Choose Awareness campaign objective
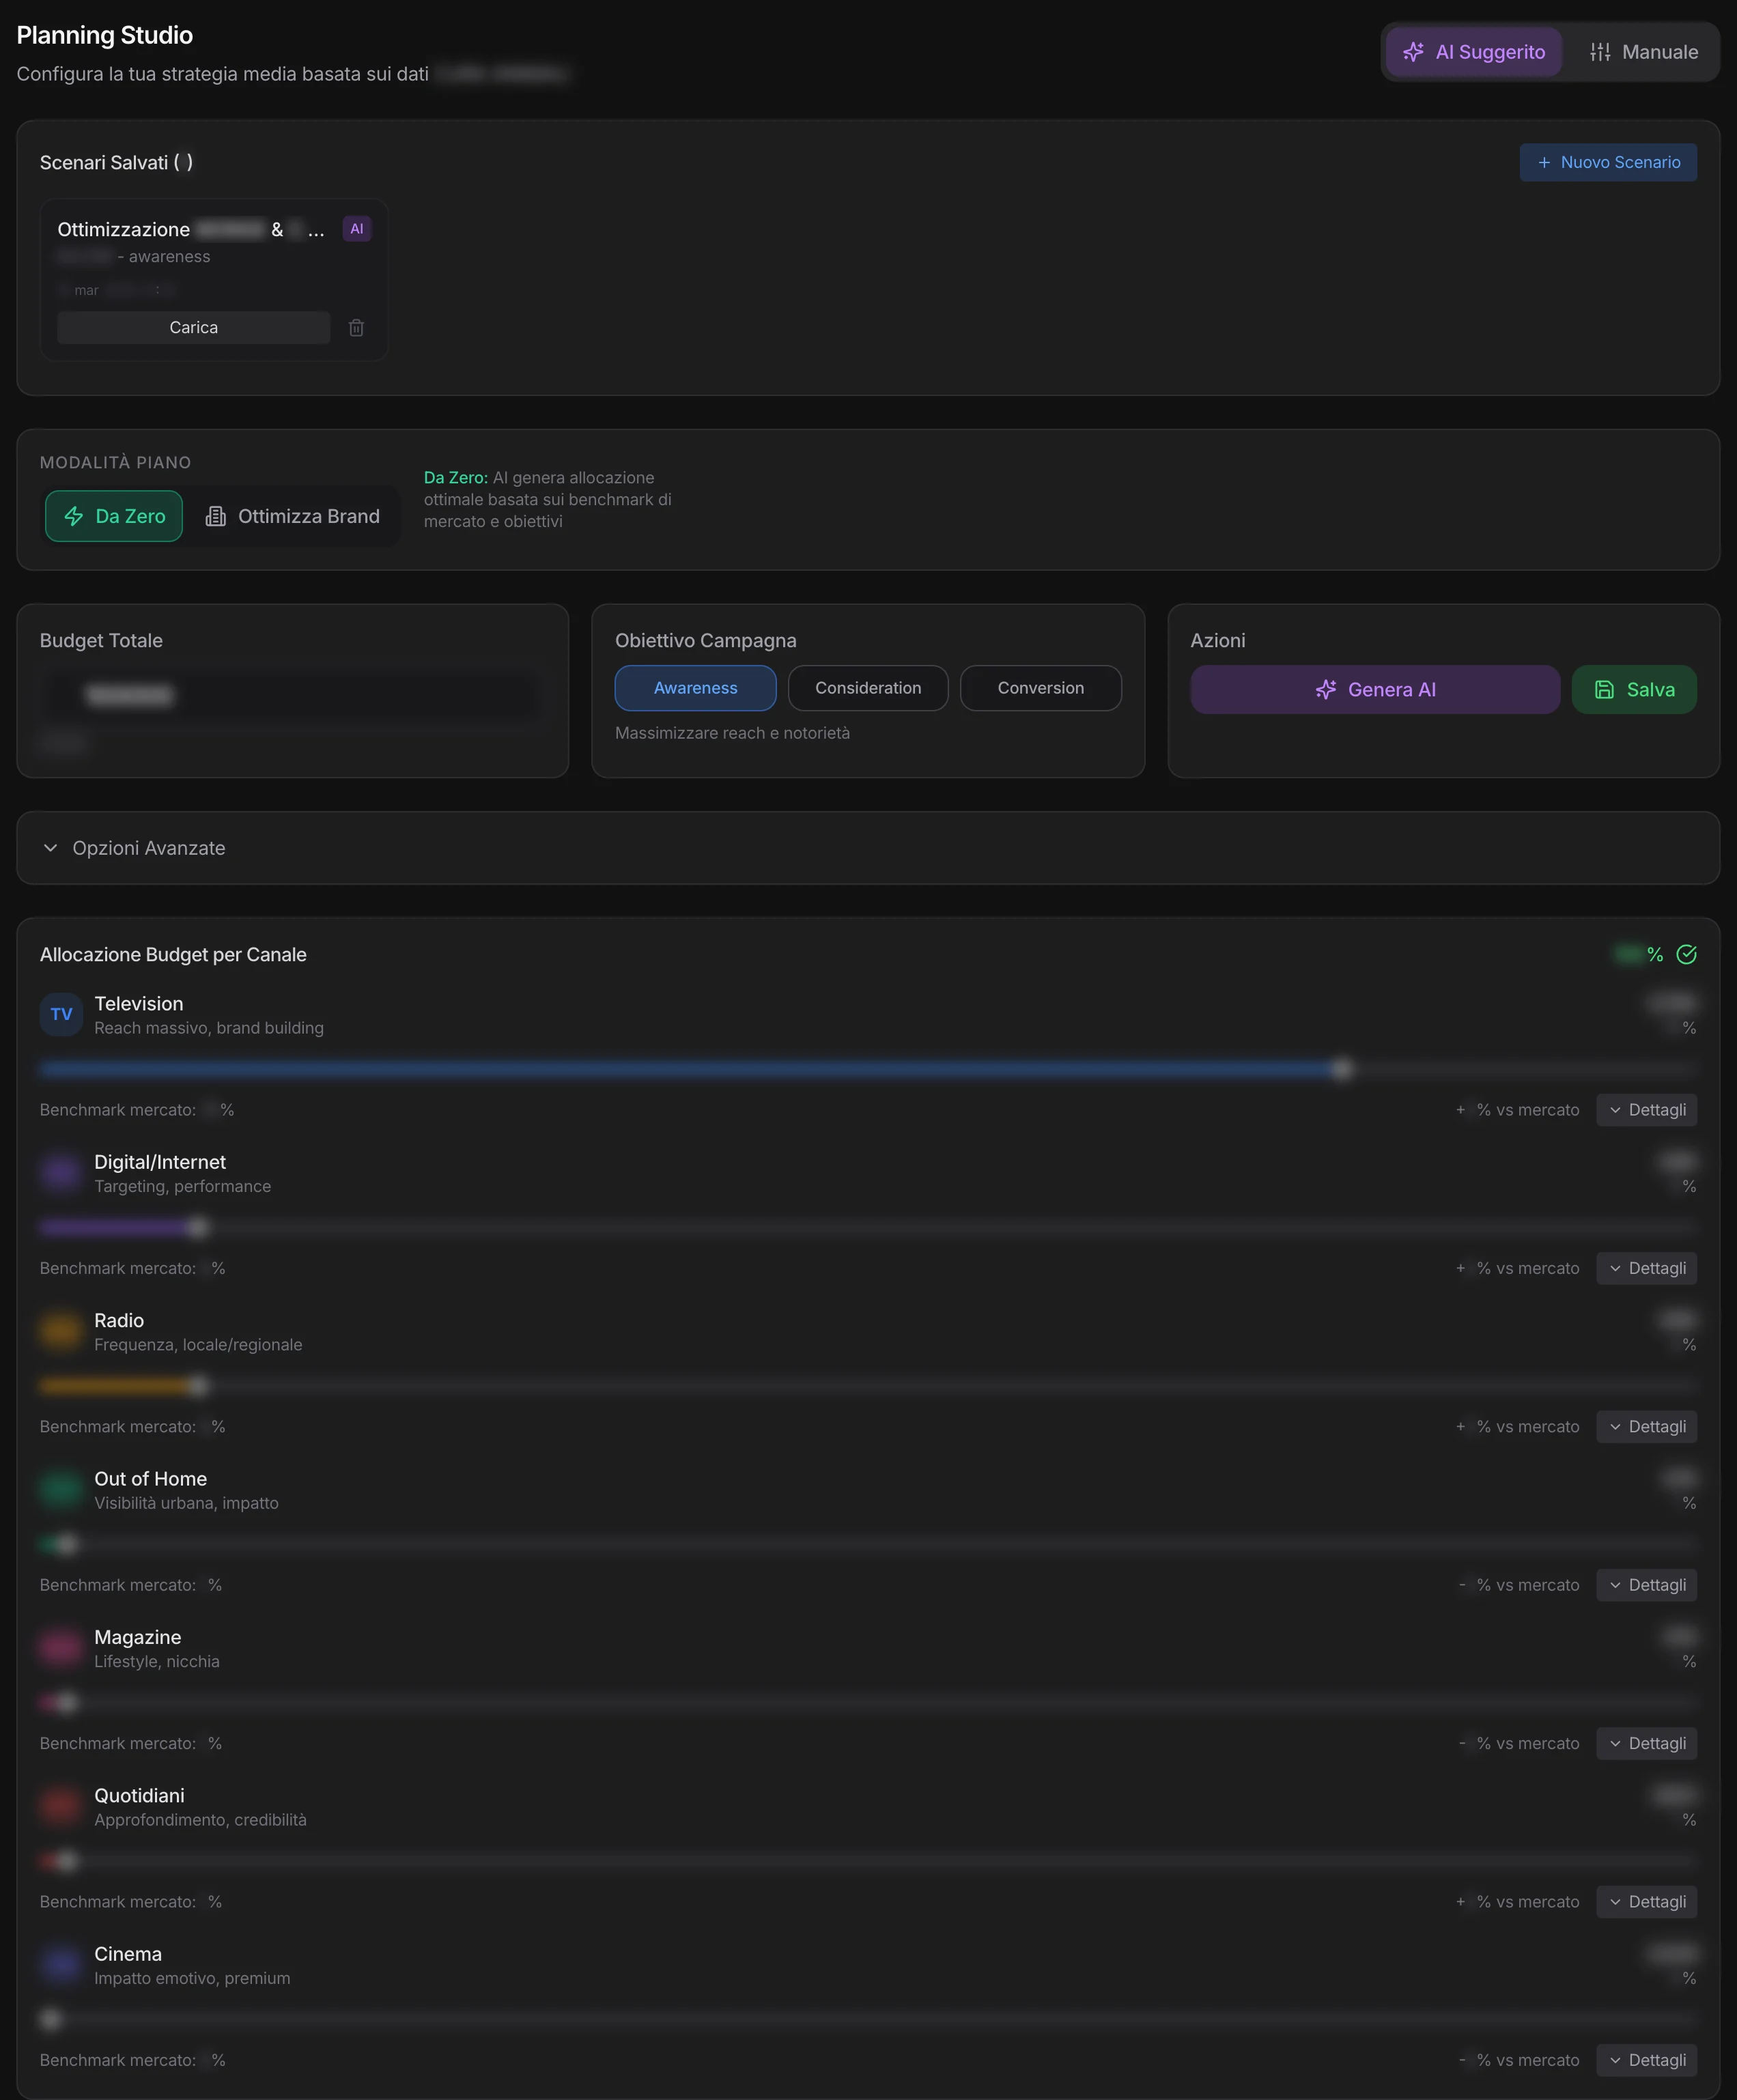 point(695,688)
